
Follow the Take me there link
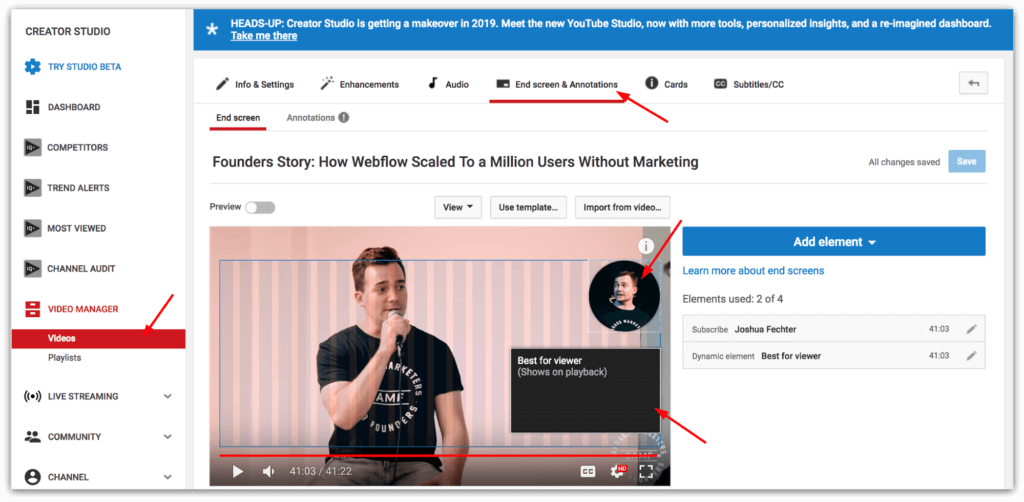[264, 36]
